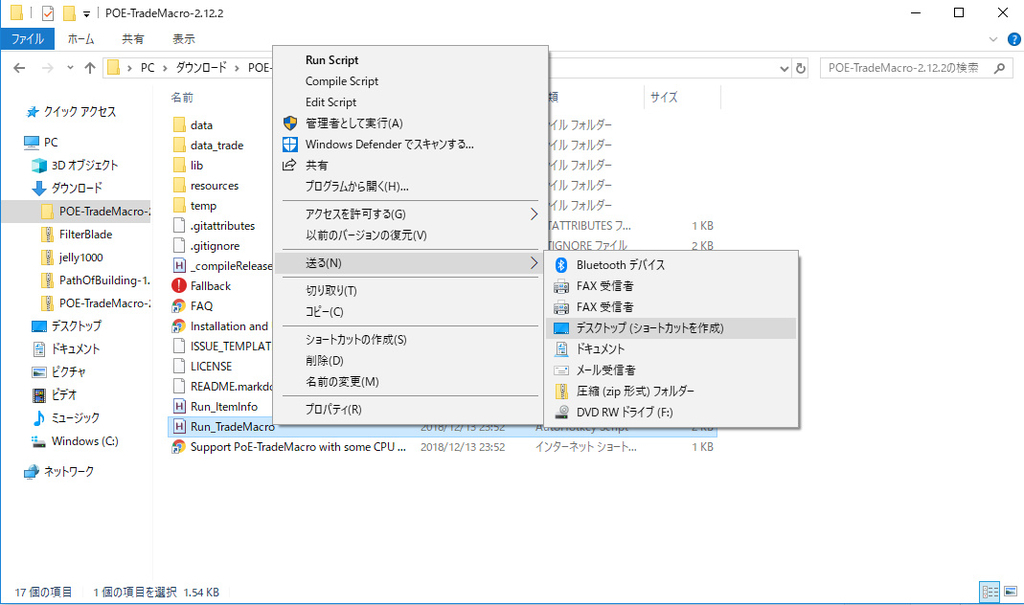The height and width of the screenshot is (605, 1024).
Task: Expand the ribbon chevron
Action: pyautogui.click(x=993, y=39)
